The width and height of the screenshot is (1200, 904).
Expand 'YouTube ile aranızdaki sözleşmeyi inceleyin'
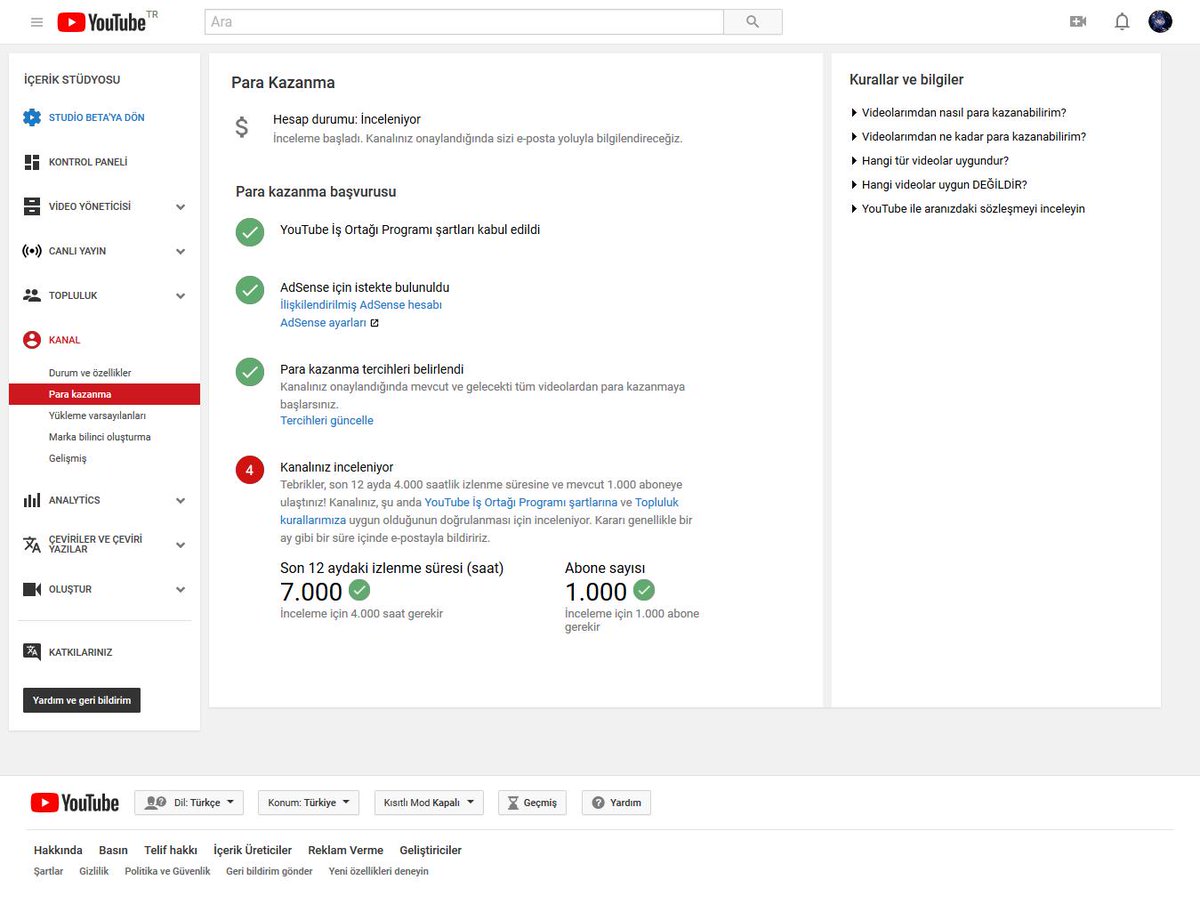pyautogui.click(x=967, y=209)
